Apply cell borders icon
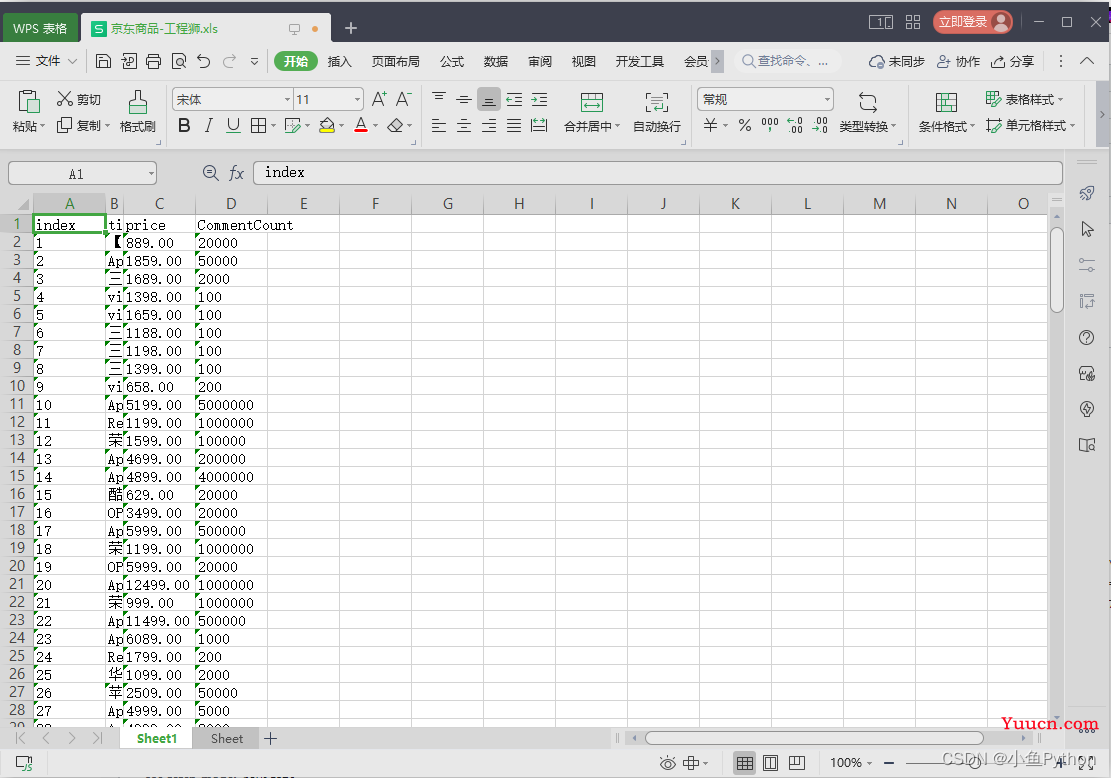The height and width of the screenshot is (778, 1111). tap(259, 125)
